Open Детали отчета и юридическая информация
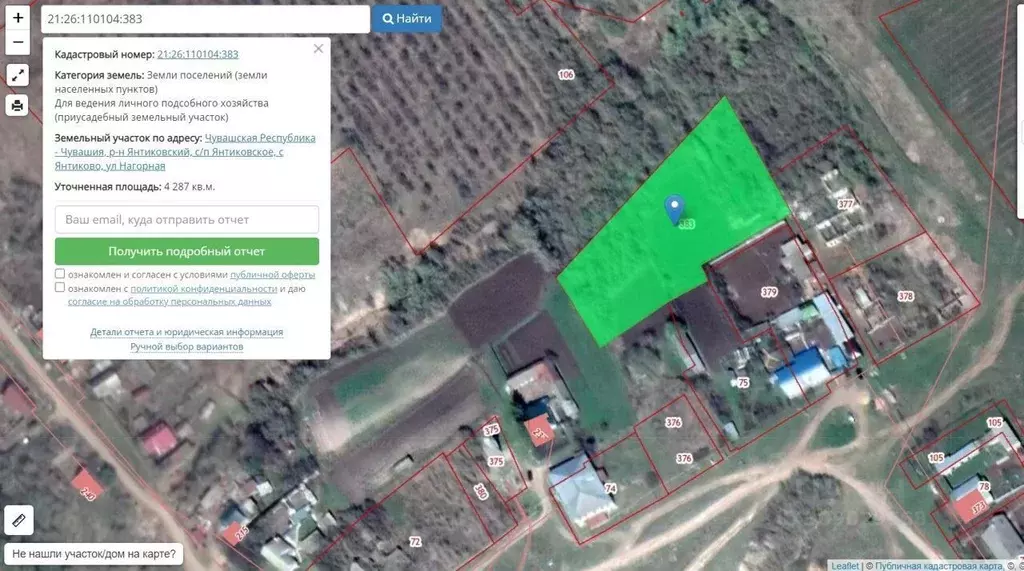This screenshot has height=571, width=1024. (186, 332)
